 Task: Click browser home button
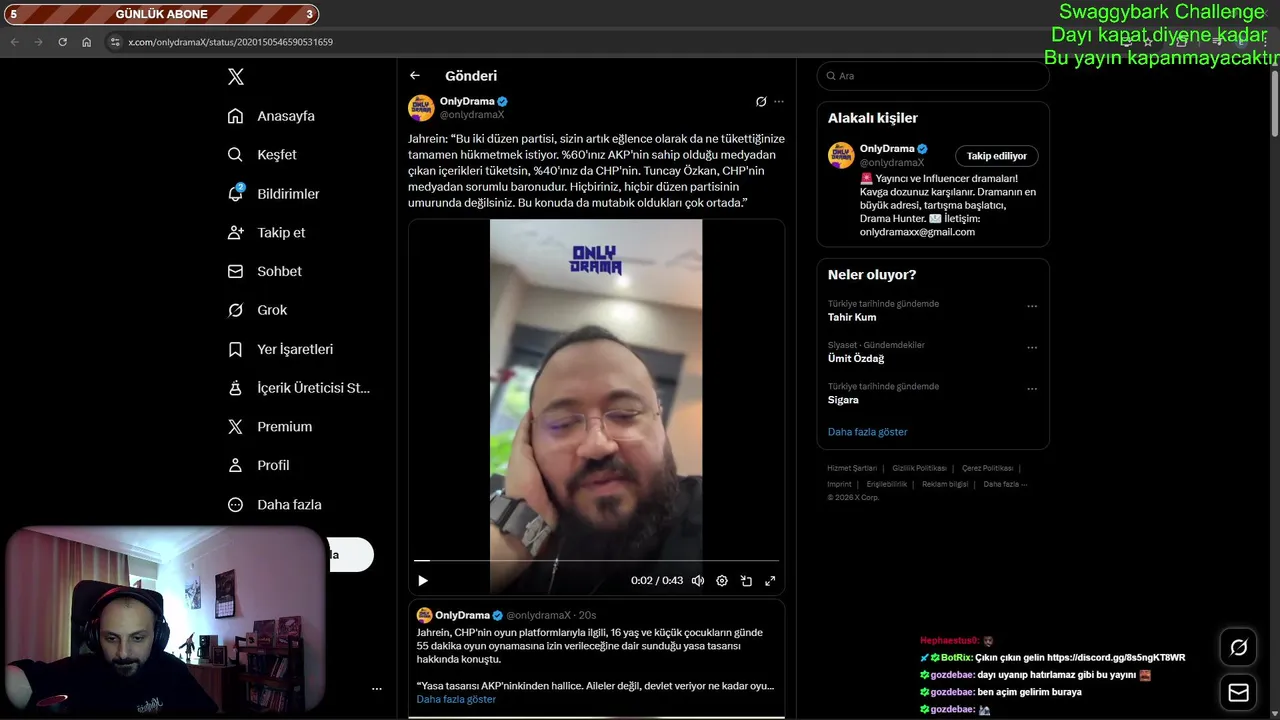[x=86, y=42]
